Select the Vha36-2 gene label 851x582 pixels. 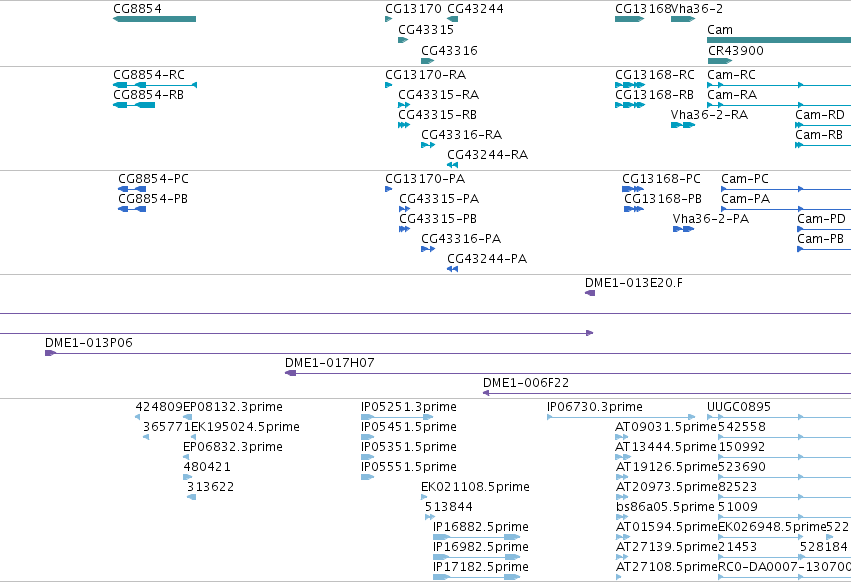(x=697, y=9)
